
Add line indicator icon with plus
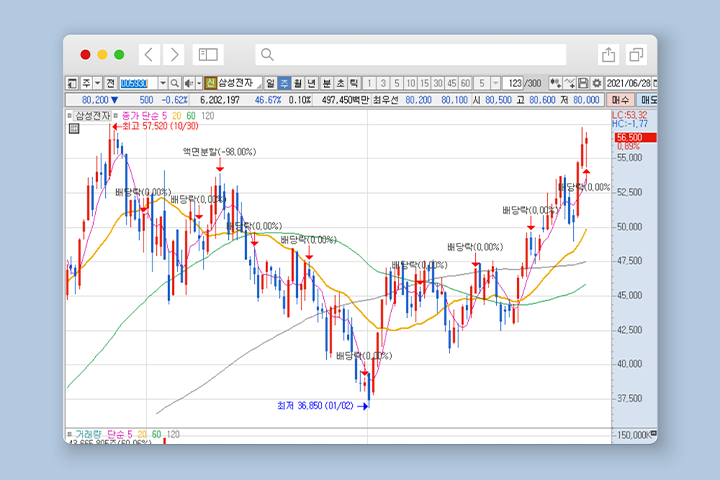click(569, 83)
